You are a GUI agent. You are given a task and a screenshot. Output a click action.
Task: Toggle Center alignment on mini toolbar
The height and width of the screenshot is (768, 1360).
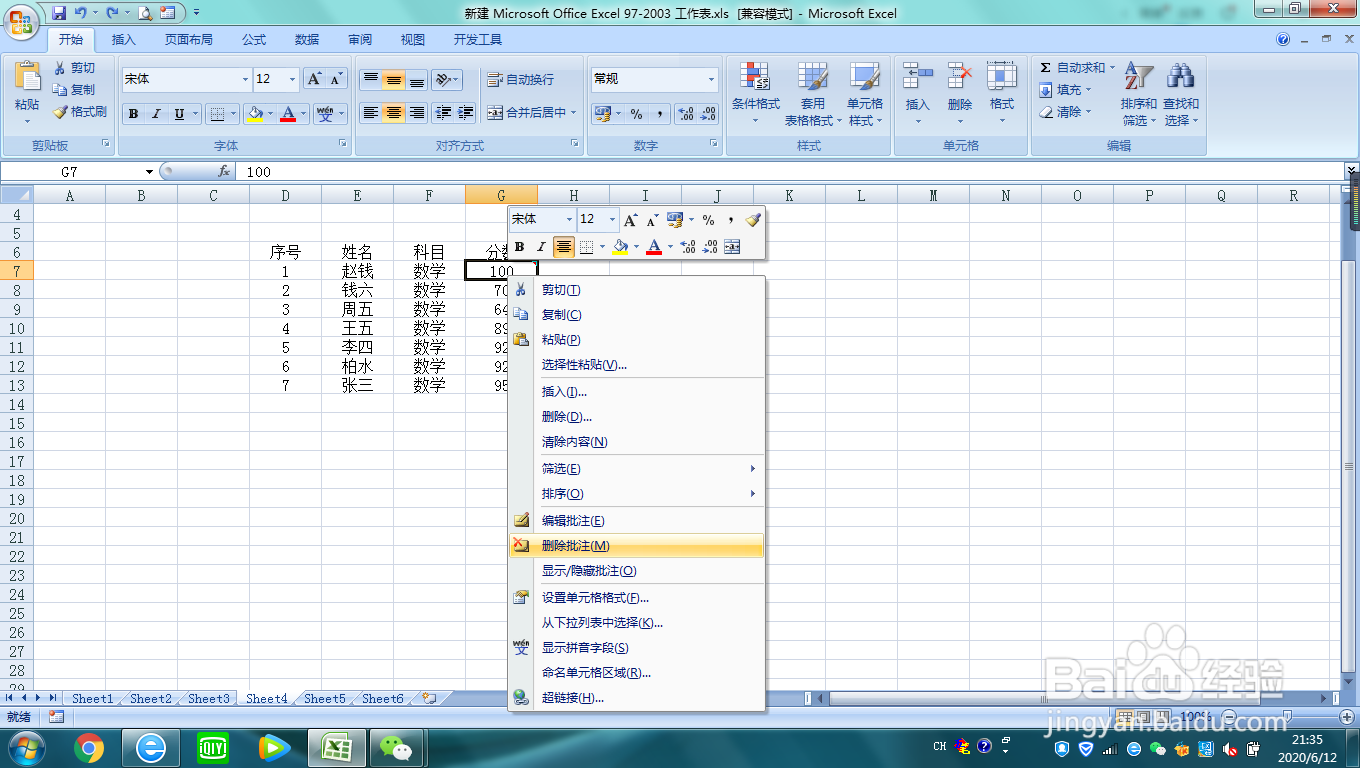click(564, 247)
